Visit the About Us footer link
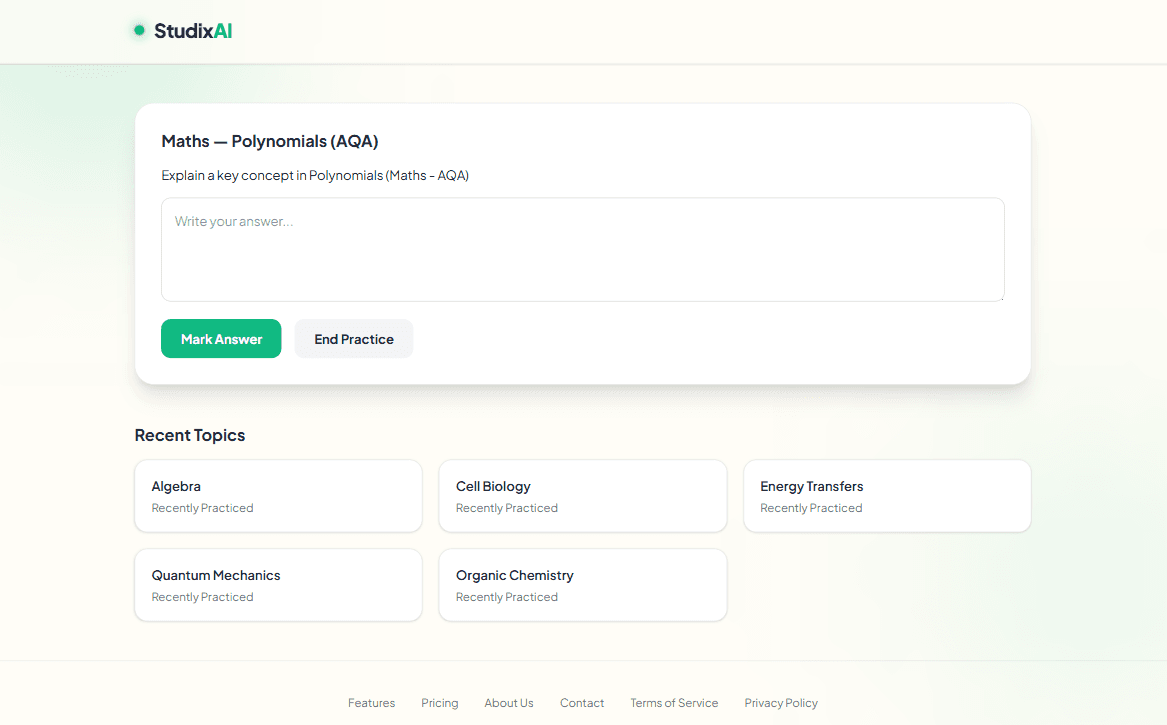This screenshot has height=725, width=1167. [509, 703]
